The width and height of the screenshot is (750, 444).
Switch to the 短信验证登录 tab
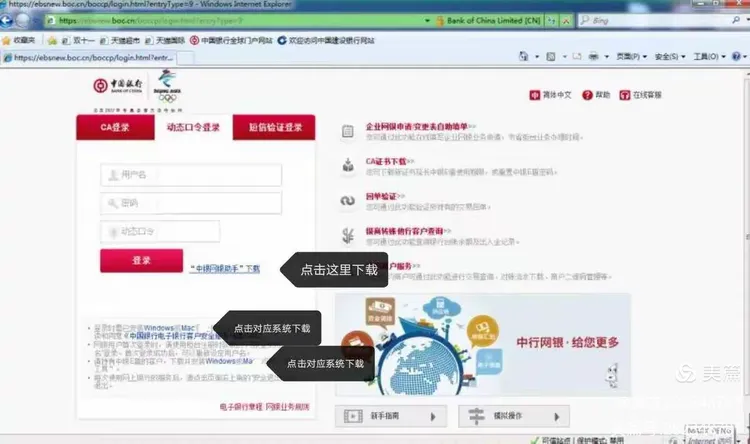point(274,127)
